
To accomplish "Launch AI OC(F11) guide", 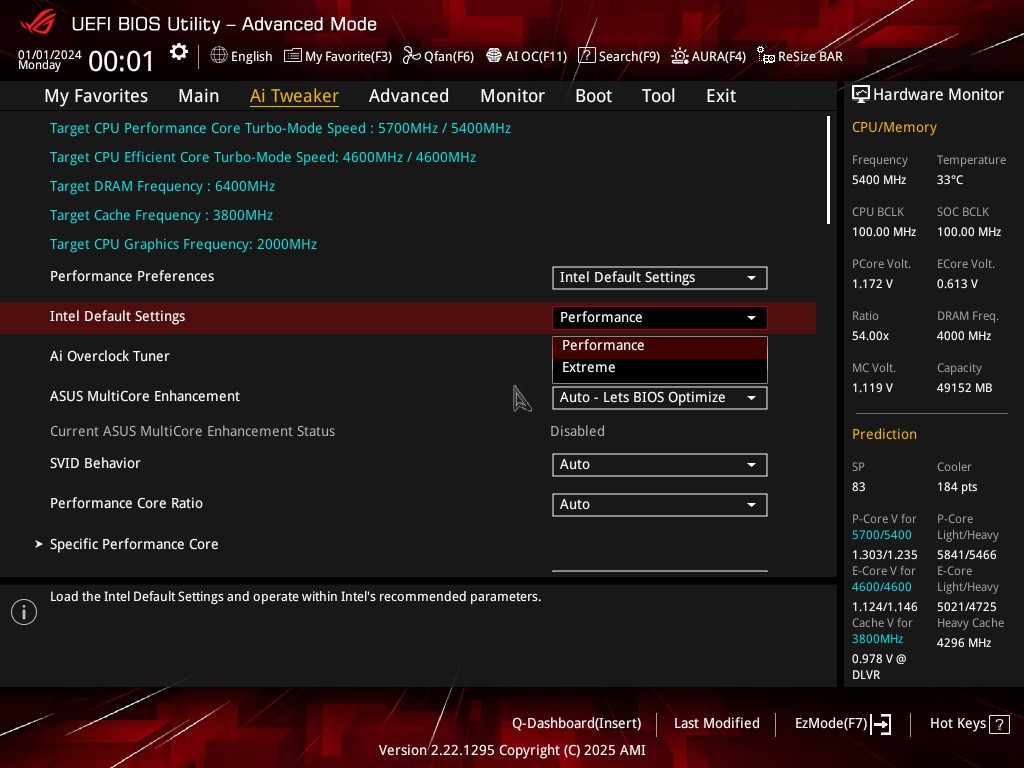I will [526, 56].
